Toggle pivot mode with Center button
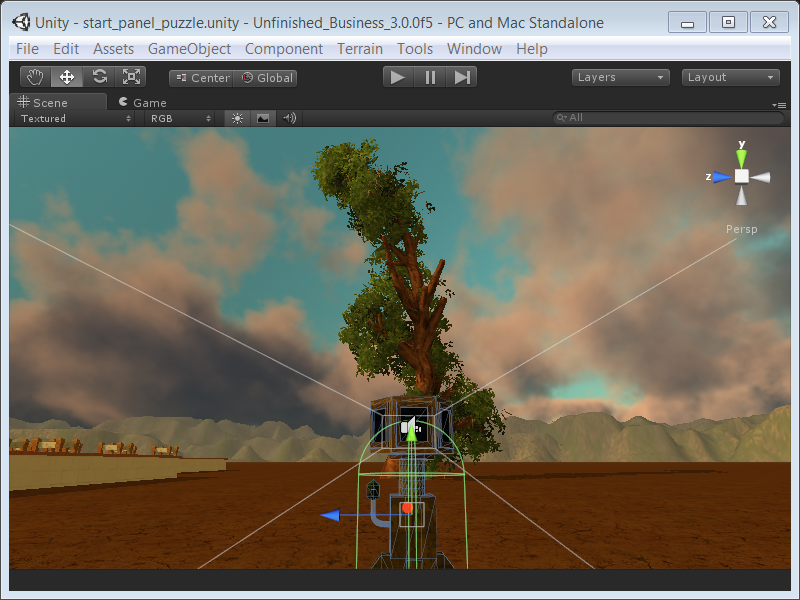Viewport: 800px width, 600px height. coord(201,78)
